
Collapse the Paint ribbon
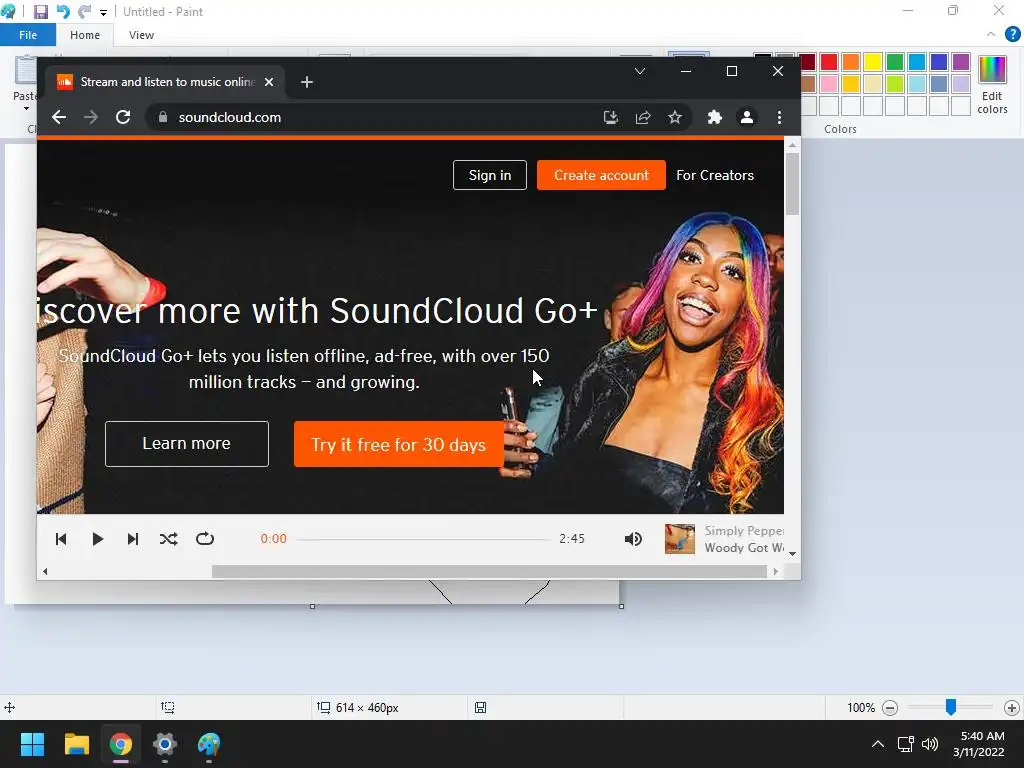[x=991, y=35]
